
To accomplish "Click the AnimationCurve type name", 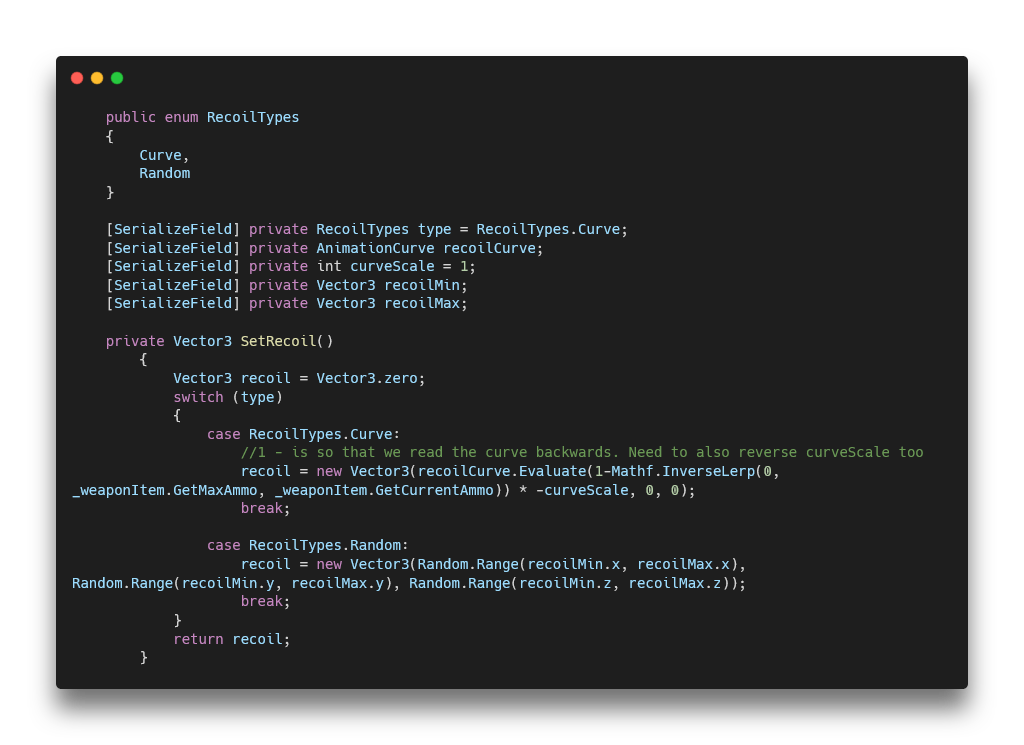I will [375, 248].
